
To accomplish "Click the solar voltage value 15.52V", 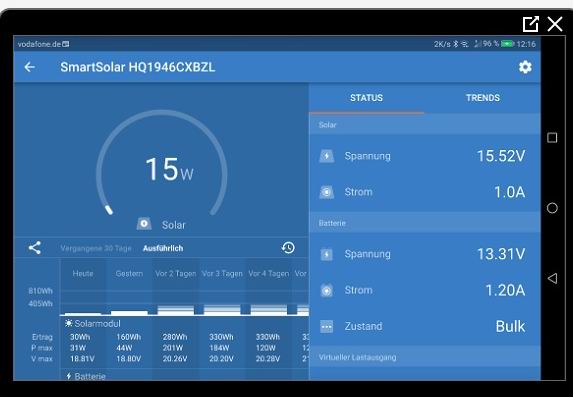I will click(501, 156).
